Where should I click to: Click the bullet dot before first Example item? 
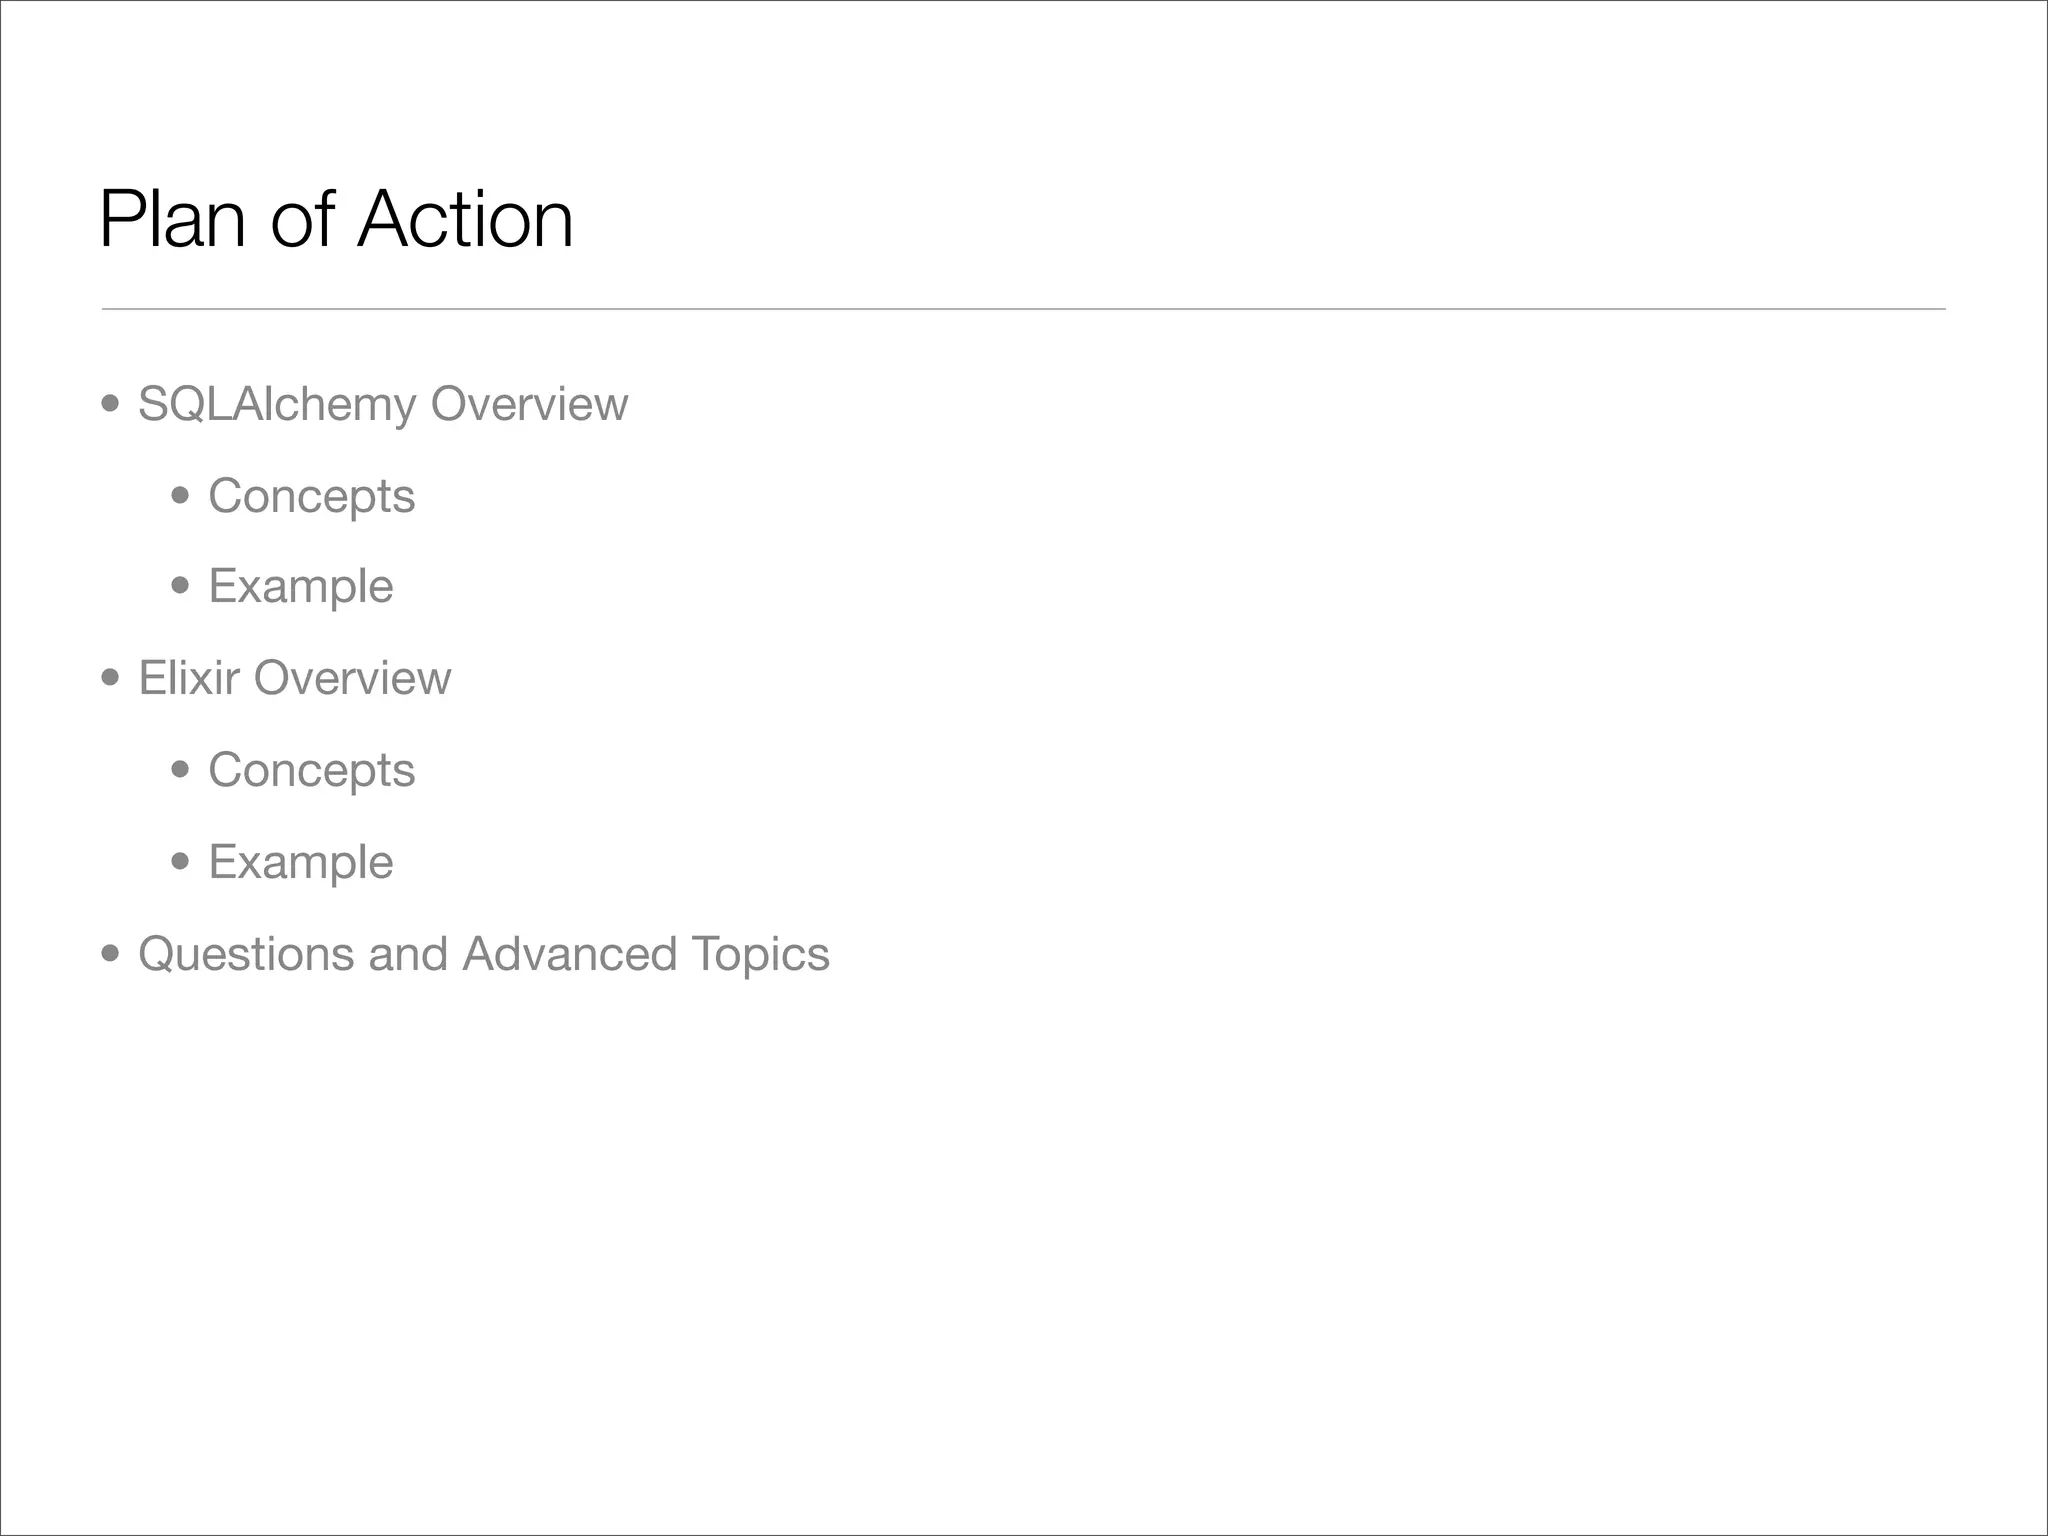click(180, 585)
